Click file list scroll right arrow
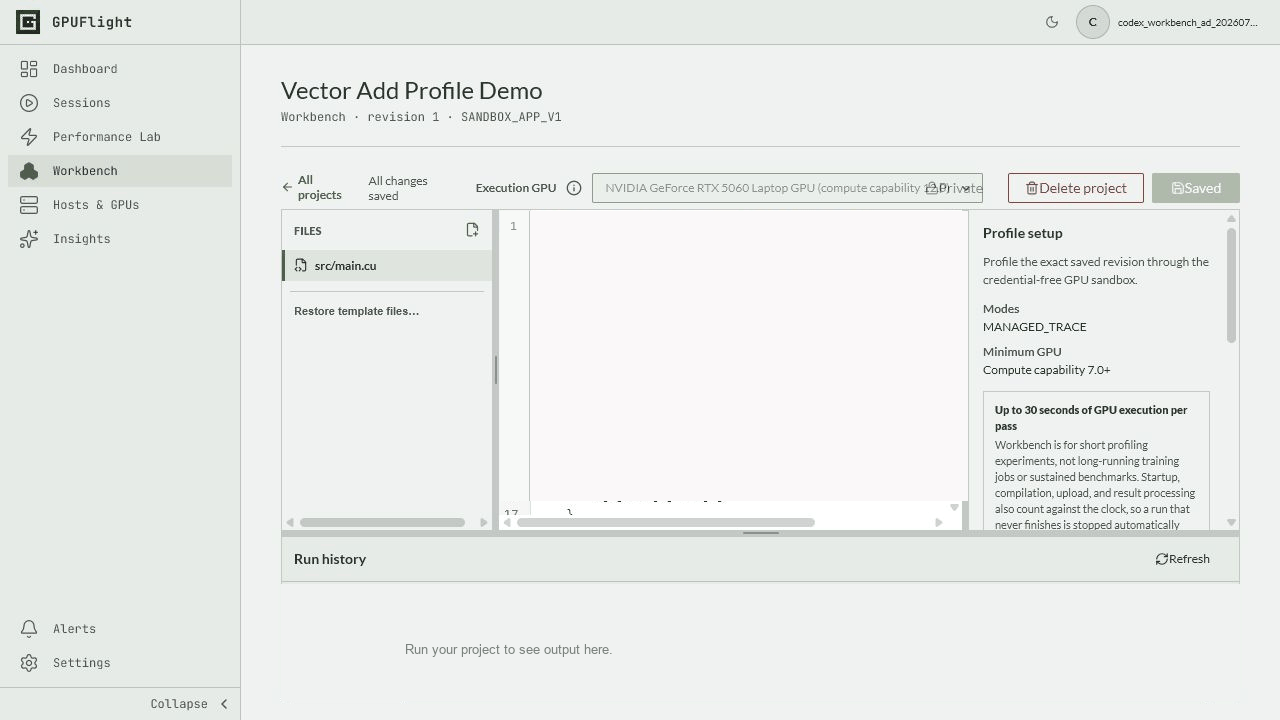Viewport: 1280px width, 720px height. [484, 522]
